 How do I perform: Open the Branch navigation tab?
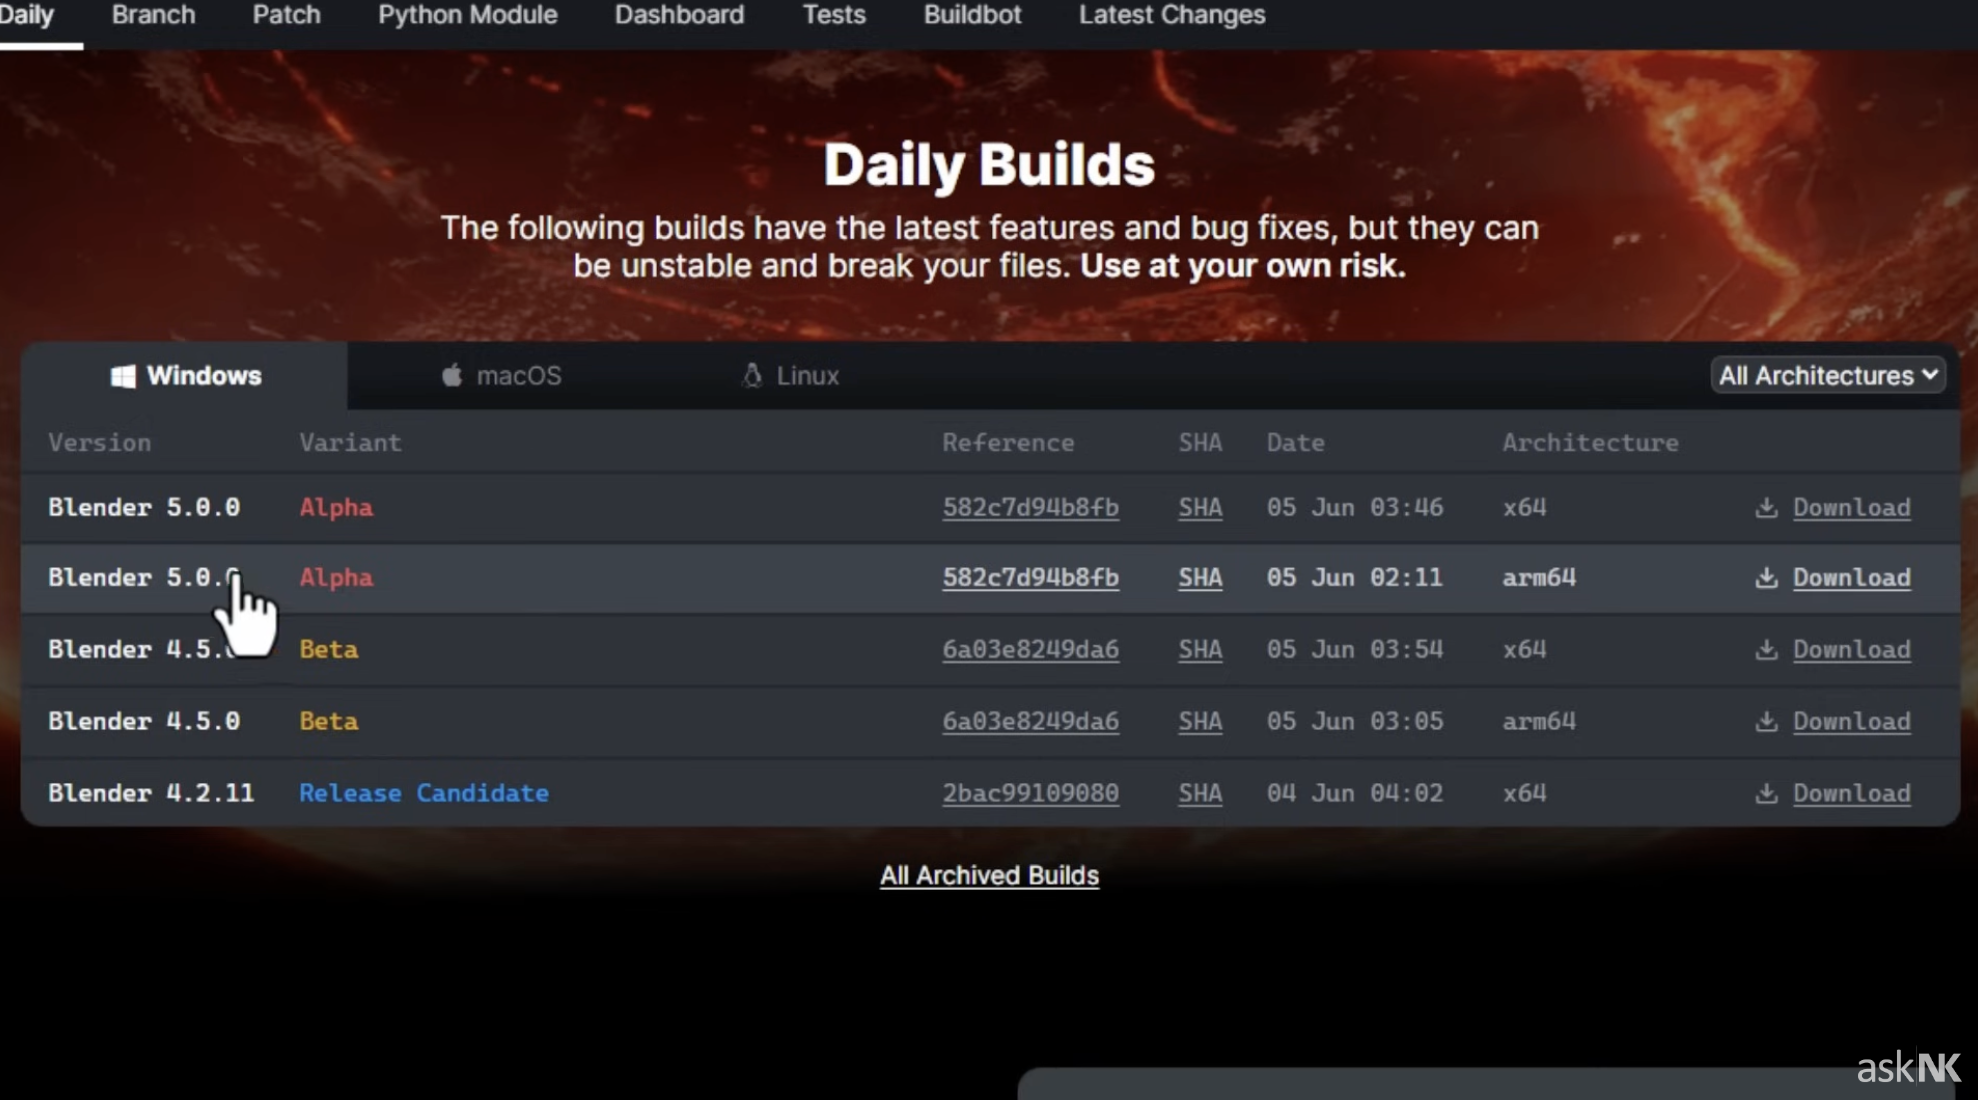[153, 15]
